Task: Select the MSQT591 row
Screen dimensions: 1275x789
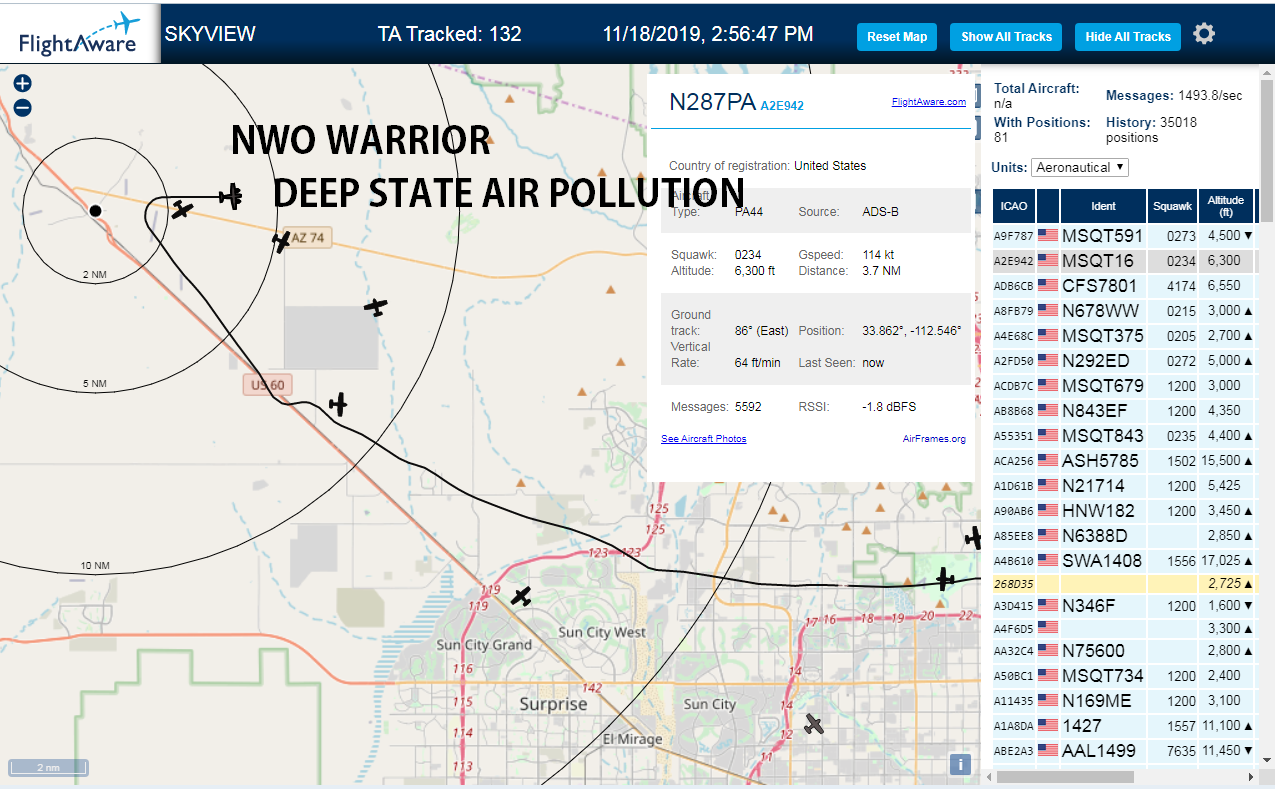Action: (1124, 236)
